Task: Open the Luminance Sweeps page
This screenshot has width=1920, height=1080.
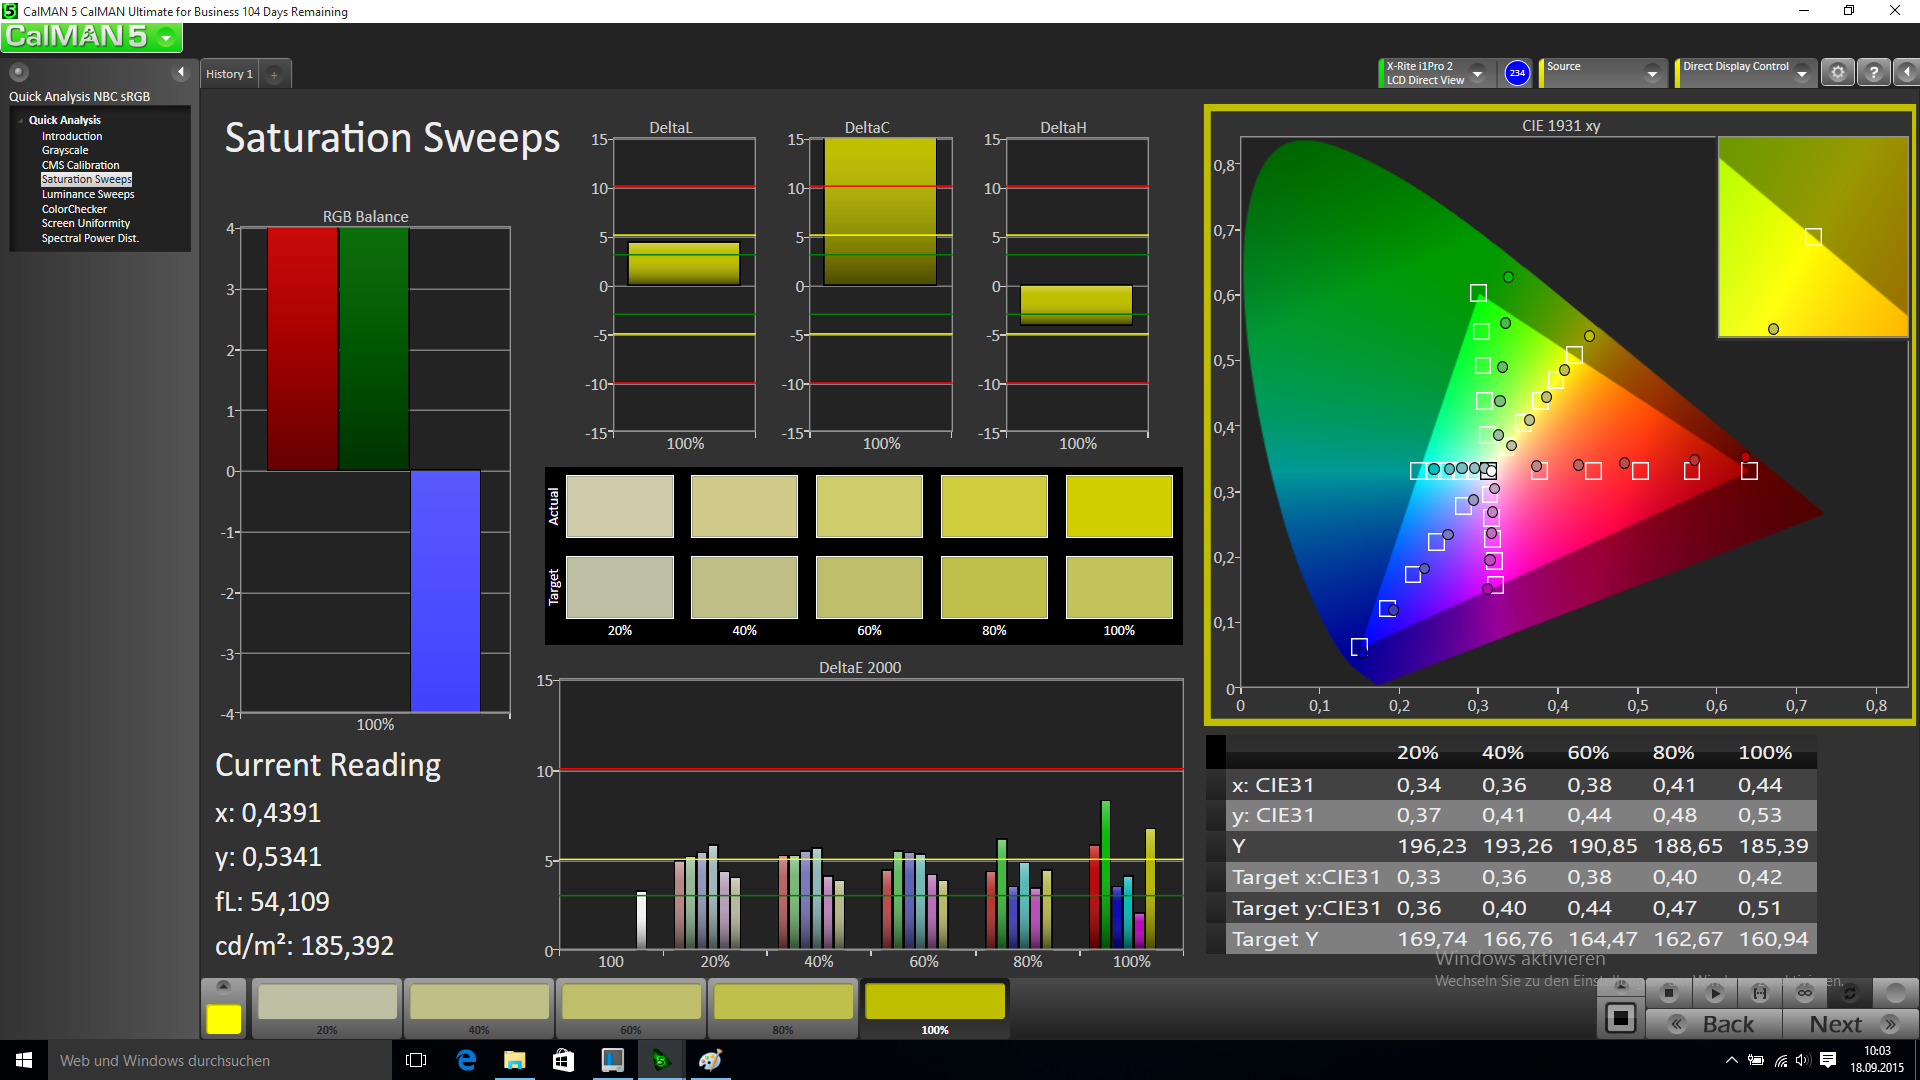Action: (x=88, y=194)
